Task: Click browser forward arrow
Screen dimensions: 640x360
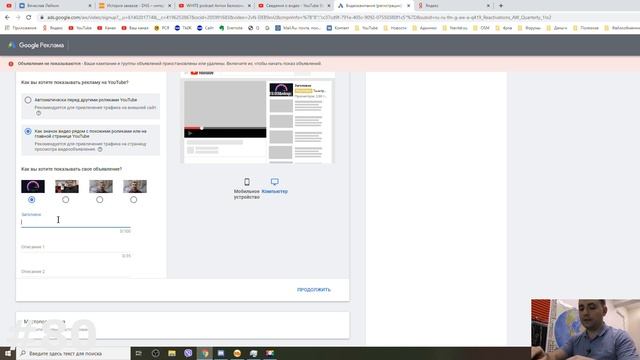Action: 18,18
